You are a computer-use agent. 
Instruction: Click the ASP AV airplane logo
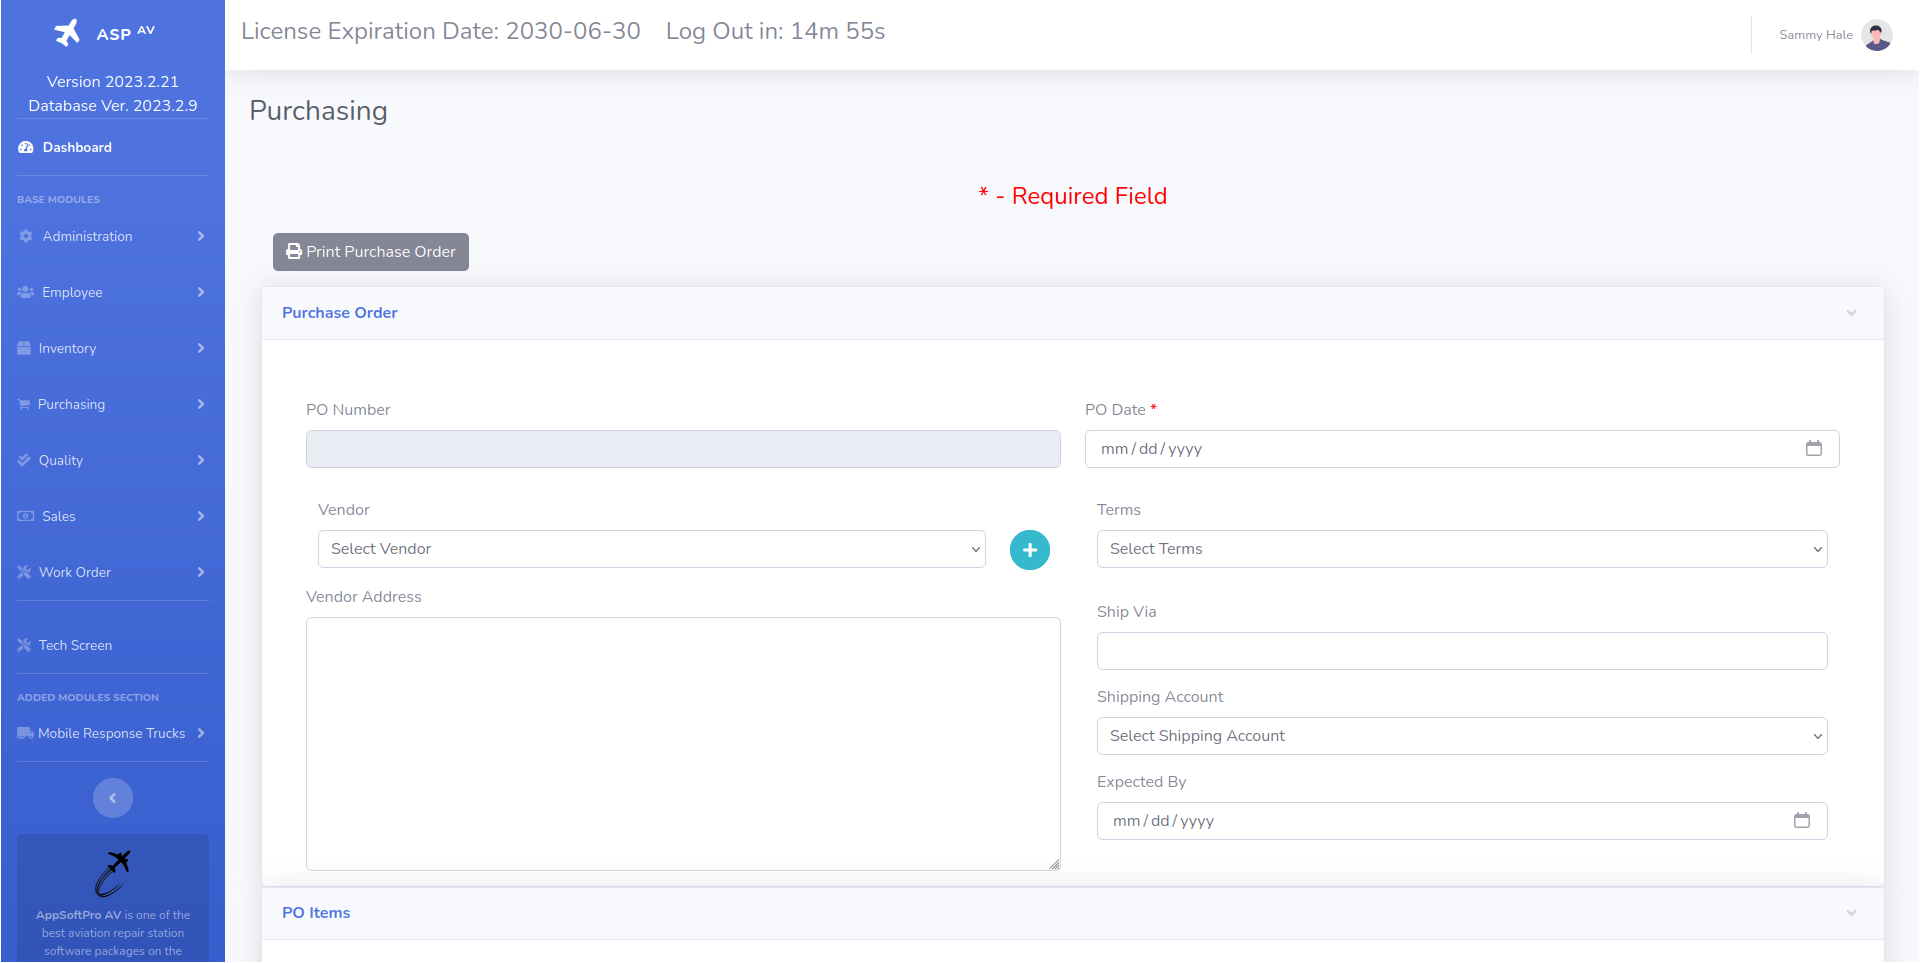(67, 33)
